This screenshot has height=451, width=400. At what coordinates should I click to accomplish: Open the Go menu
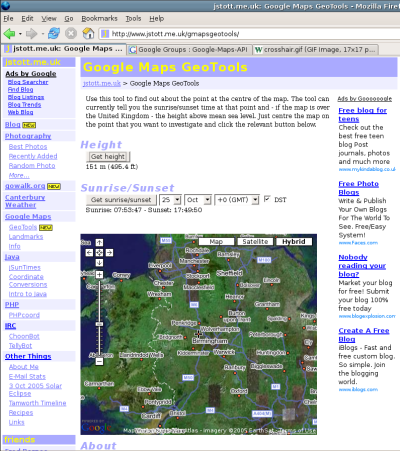[69, 18]
